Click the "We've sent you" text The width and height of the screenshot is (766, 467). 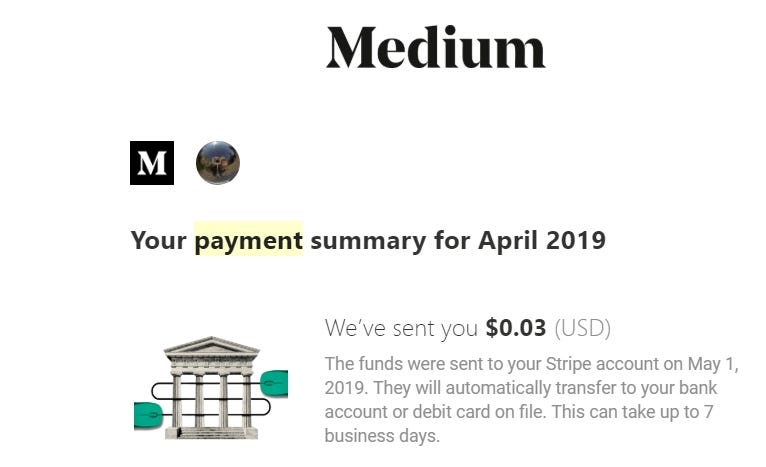pos(401,328)
